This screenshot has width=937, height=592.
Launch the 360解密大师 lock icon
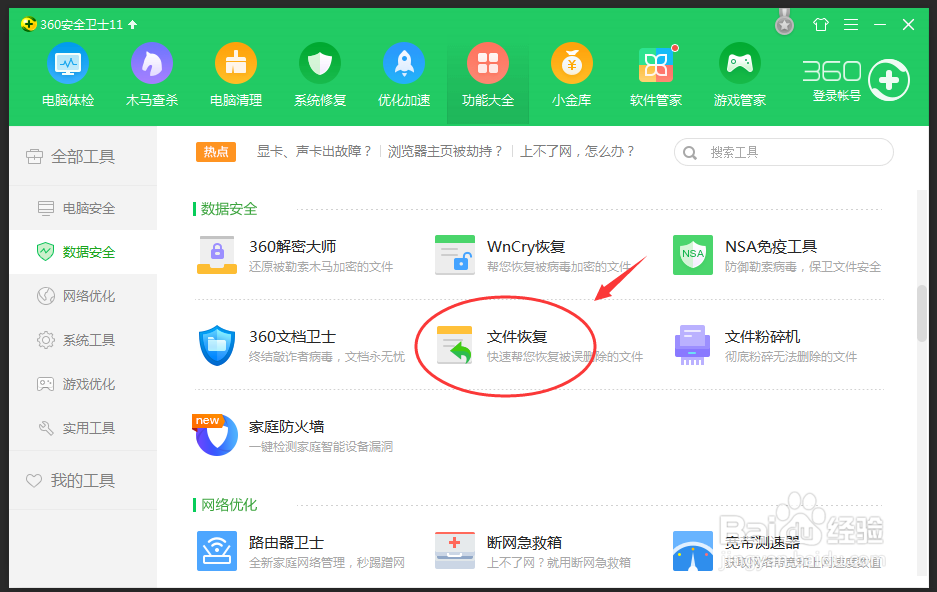(217, 255)
